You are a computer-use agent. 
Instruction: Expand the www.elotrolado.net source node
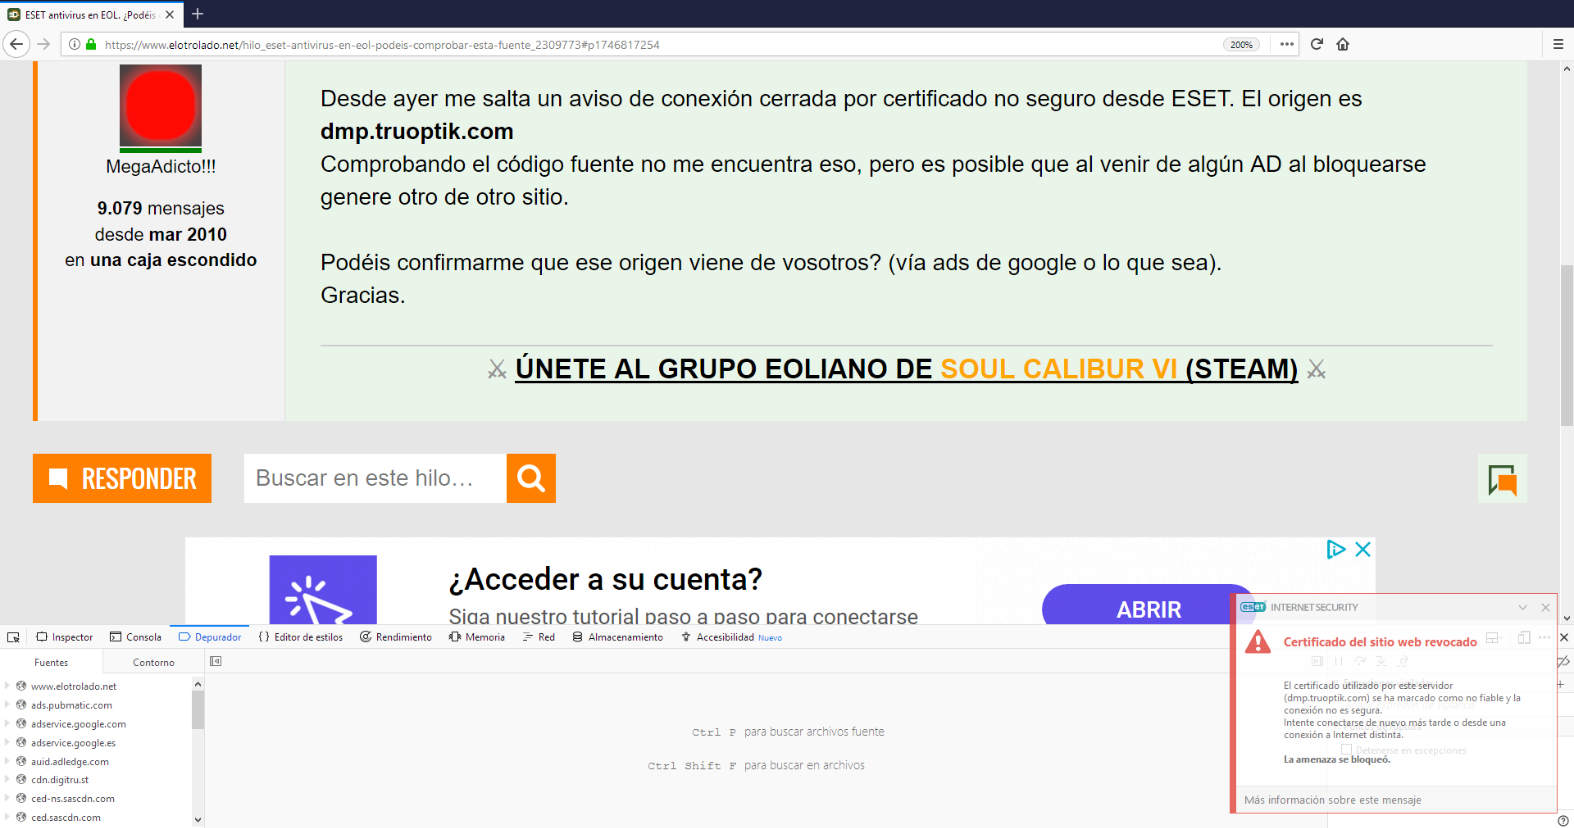coord(7,686)
